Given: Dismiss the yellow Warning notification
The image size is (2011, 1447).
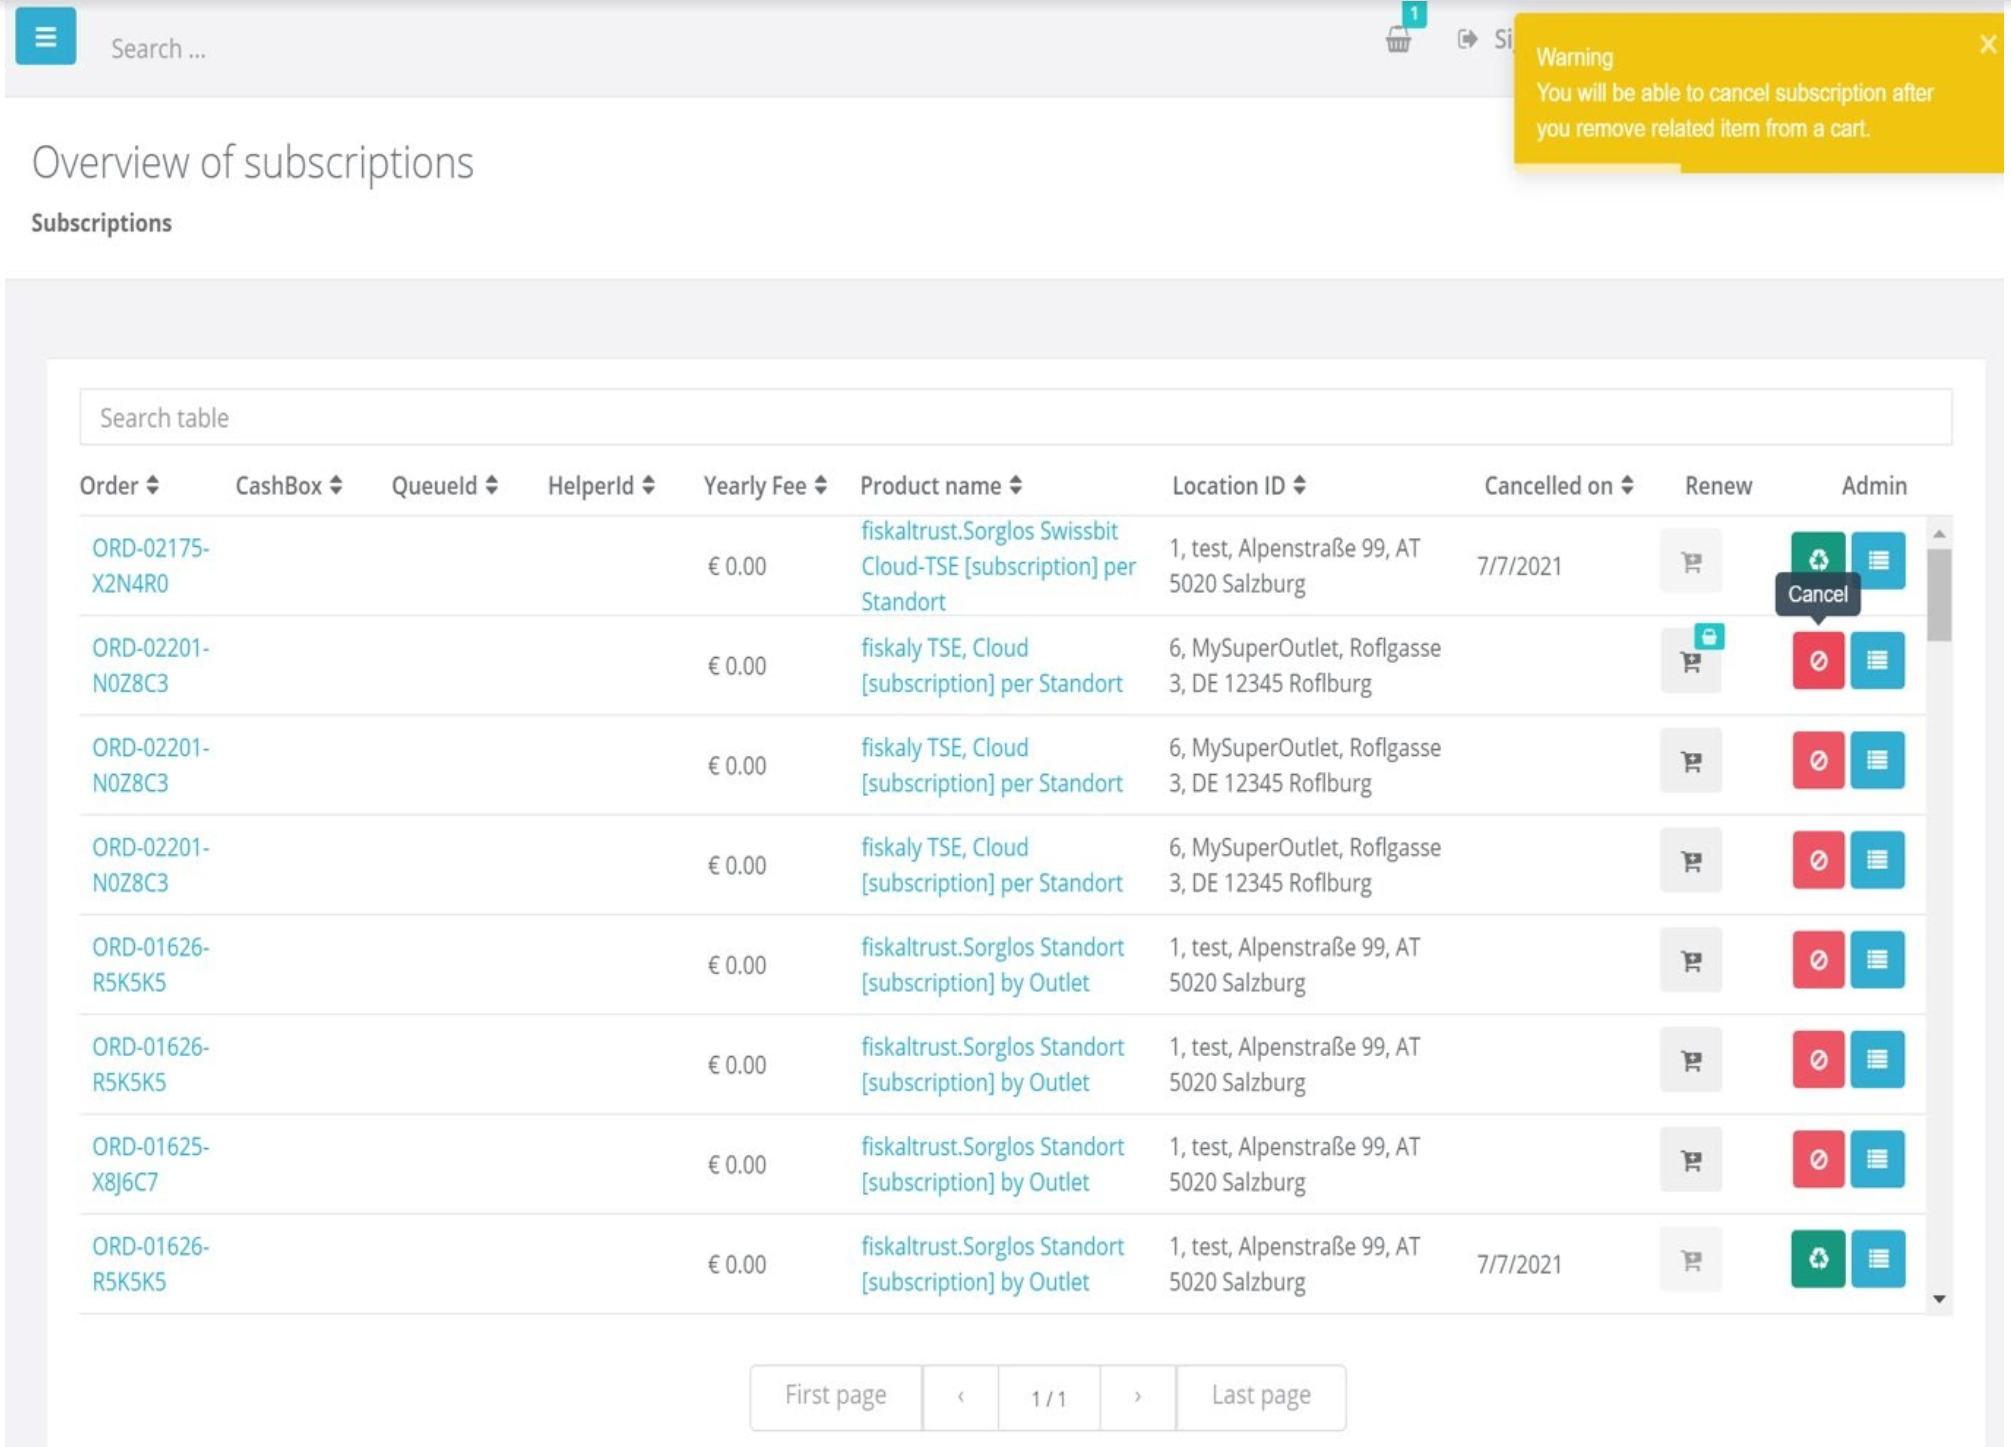Looking at the screenshot, I should pyautogui.click(x=1987, y=44).
